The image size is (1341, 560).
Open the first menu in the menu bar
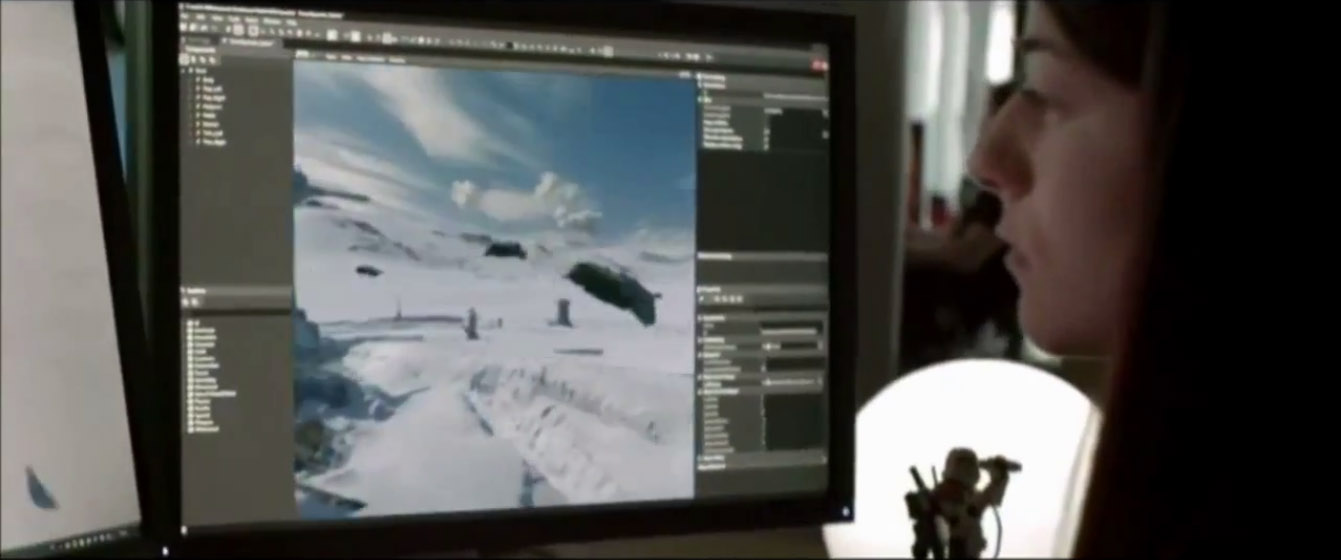click(183, 17)
